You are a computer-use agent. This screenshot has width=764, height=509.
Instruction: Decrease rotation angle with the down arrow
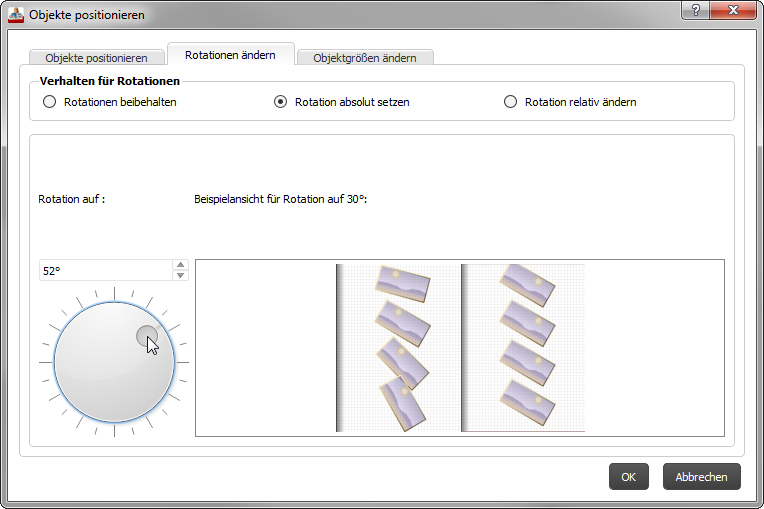[x=180, y=276]
